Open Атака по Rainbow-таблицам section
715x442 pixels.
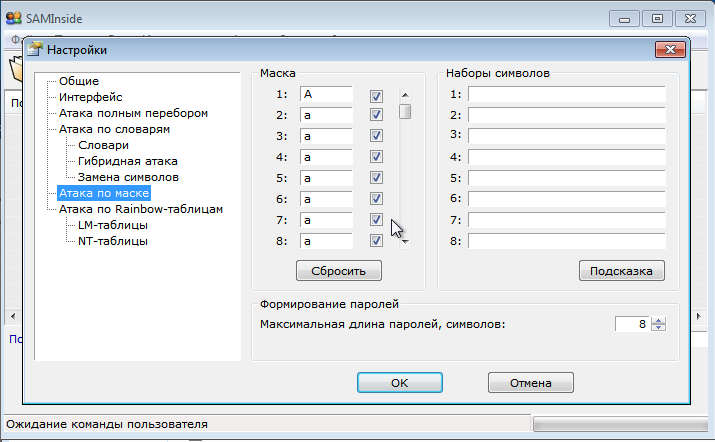140,209
